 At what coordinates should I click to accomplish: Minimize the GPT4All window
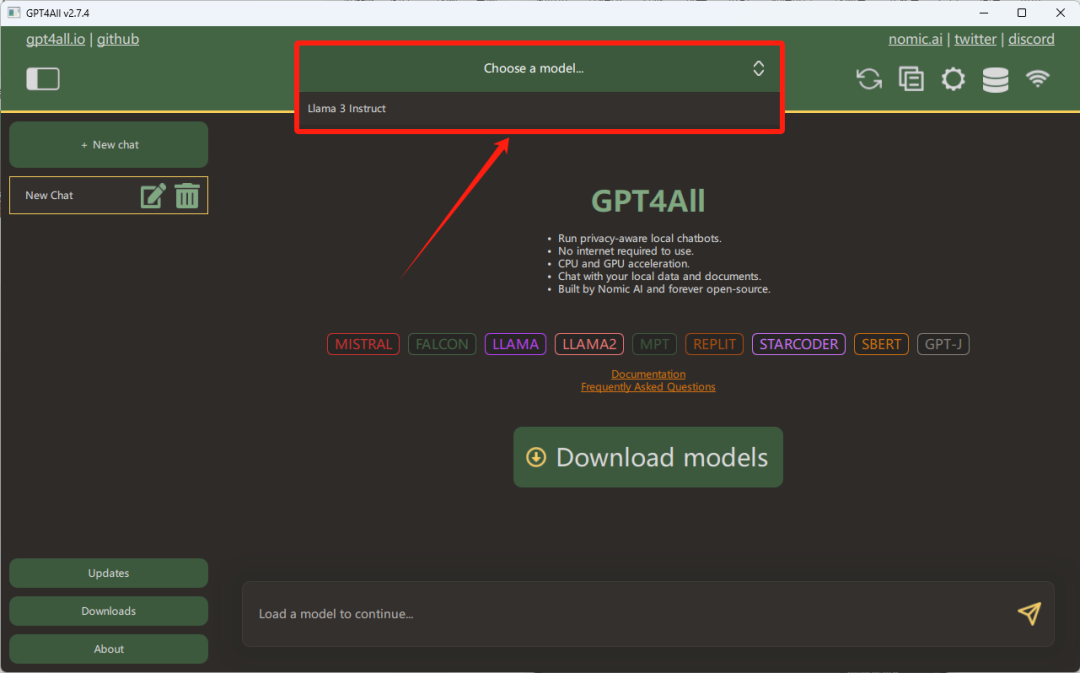pyautogui.click(x=984, y=12)
